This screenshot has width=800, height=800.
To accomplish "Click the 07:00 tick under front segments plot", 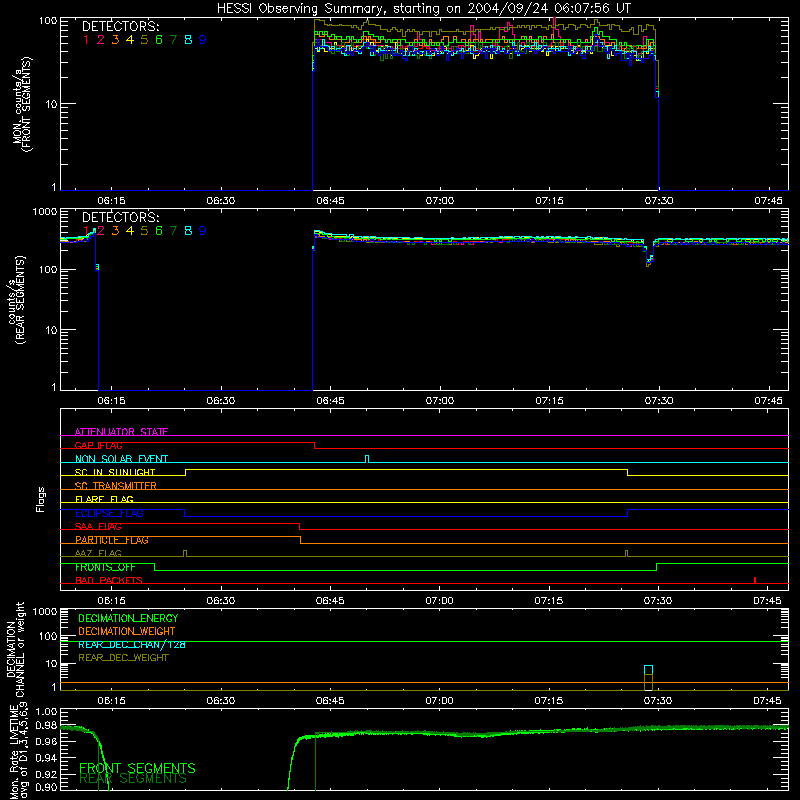I will [440, 201].
